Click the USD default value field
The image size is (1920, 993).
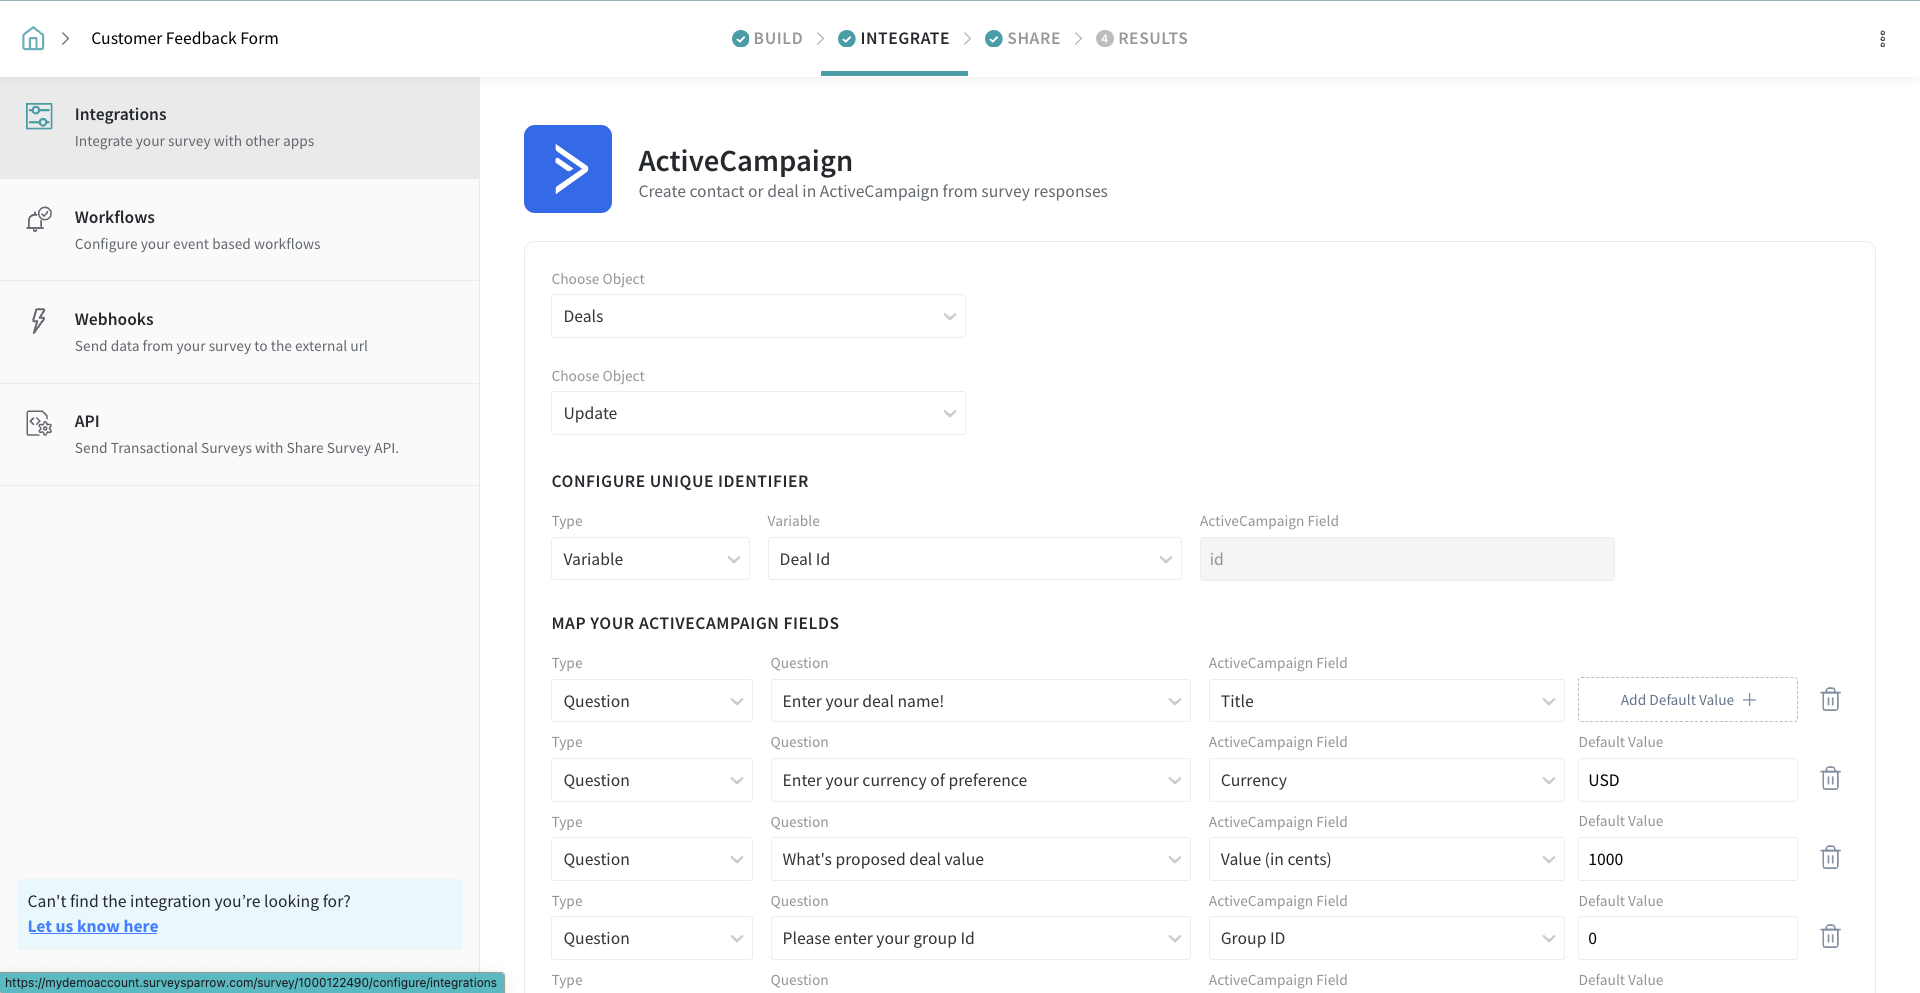1686,780
